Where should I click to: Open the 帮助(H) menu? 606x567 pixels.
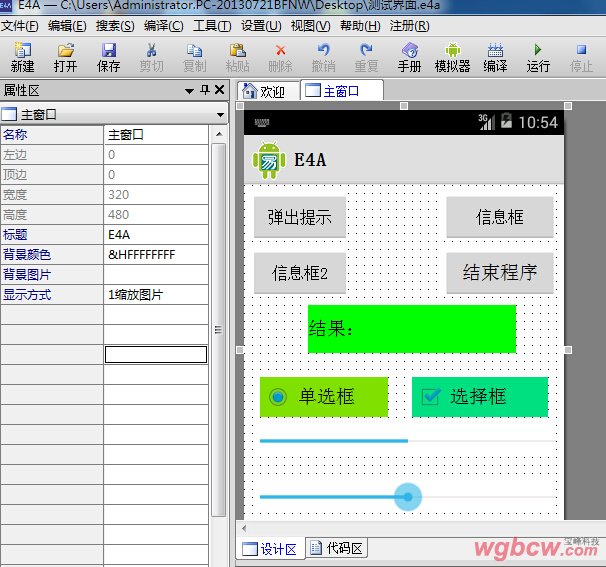coord(360,26)
